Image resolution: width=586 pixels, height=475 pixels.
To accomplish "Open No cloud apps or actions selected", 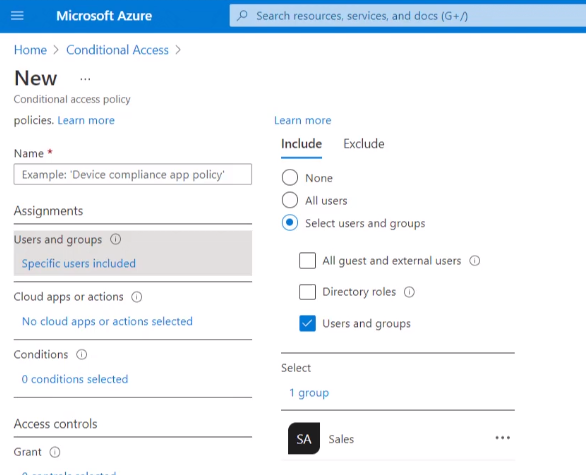I will (x=107, y=321).
